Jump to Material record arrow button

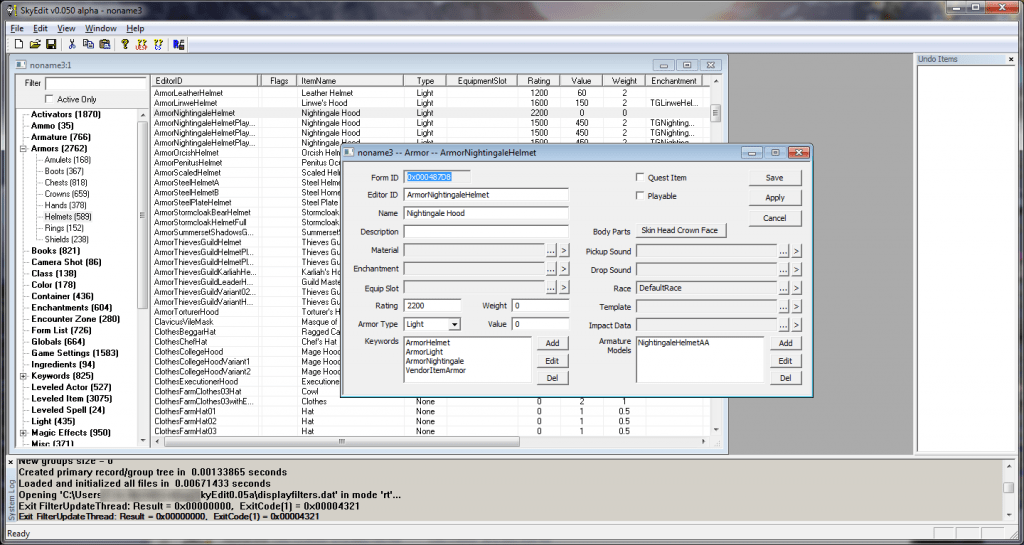click(x=564, y=250)
